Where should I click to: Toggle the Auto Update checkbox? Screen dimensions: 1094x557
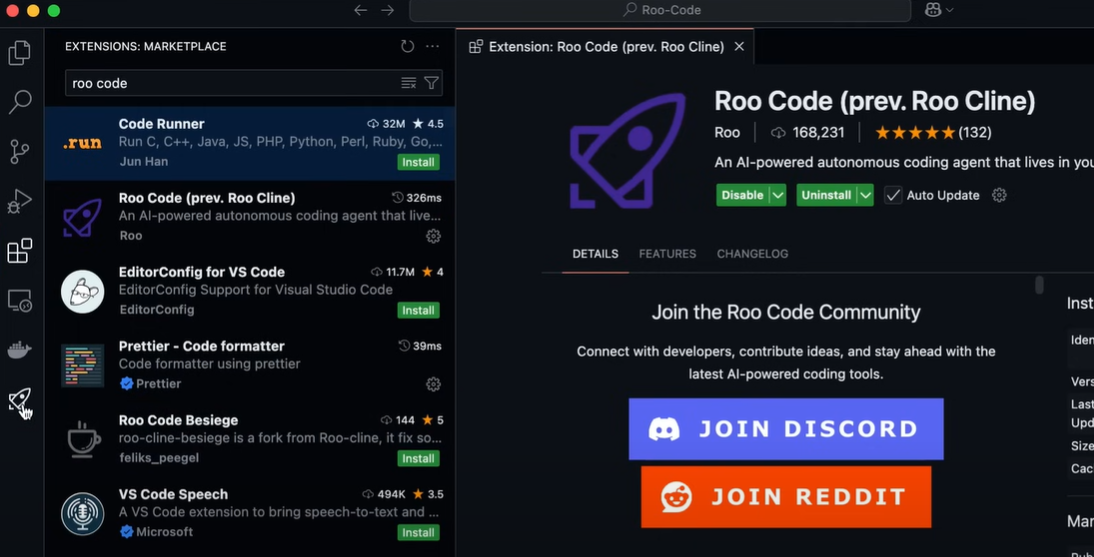[892, 195]
